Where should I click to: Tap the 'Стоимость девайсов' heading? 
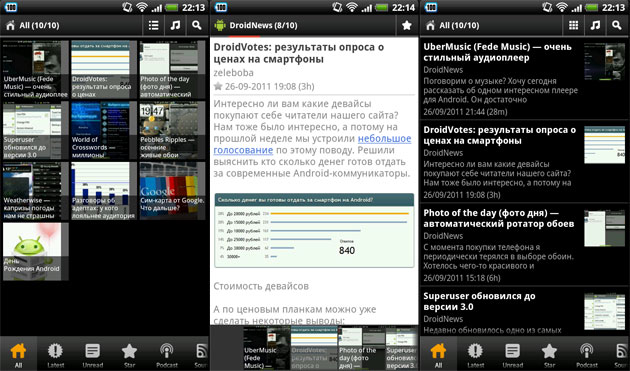point(261,286)
